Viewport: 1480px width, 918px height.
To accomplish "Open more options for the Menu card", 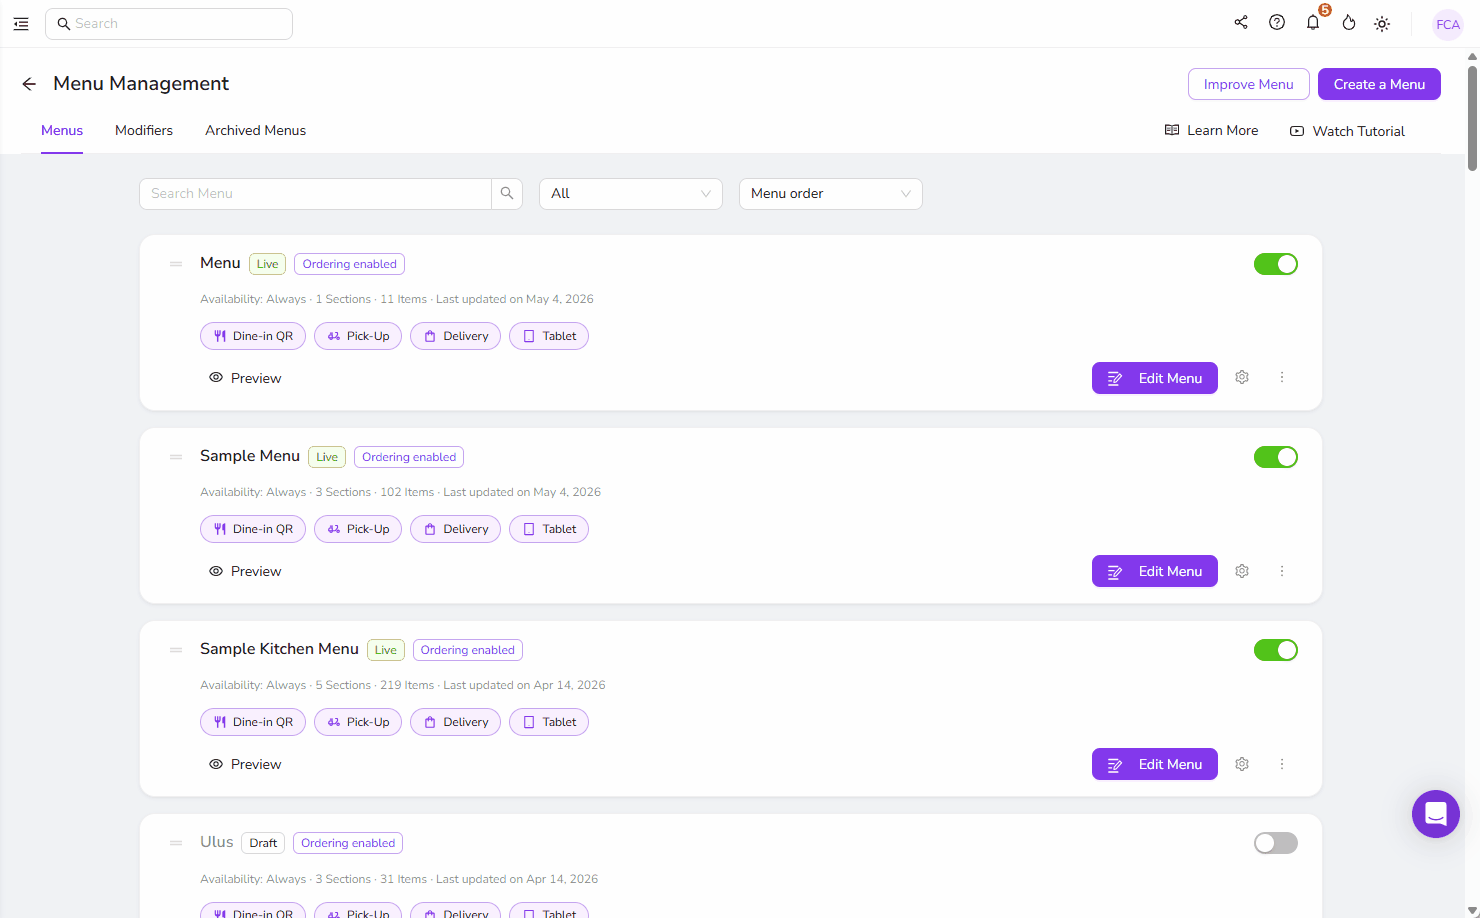I will [x=1282, y=378].
